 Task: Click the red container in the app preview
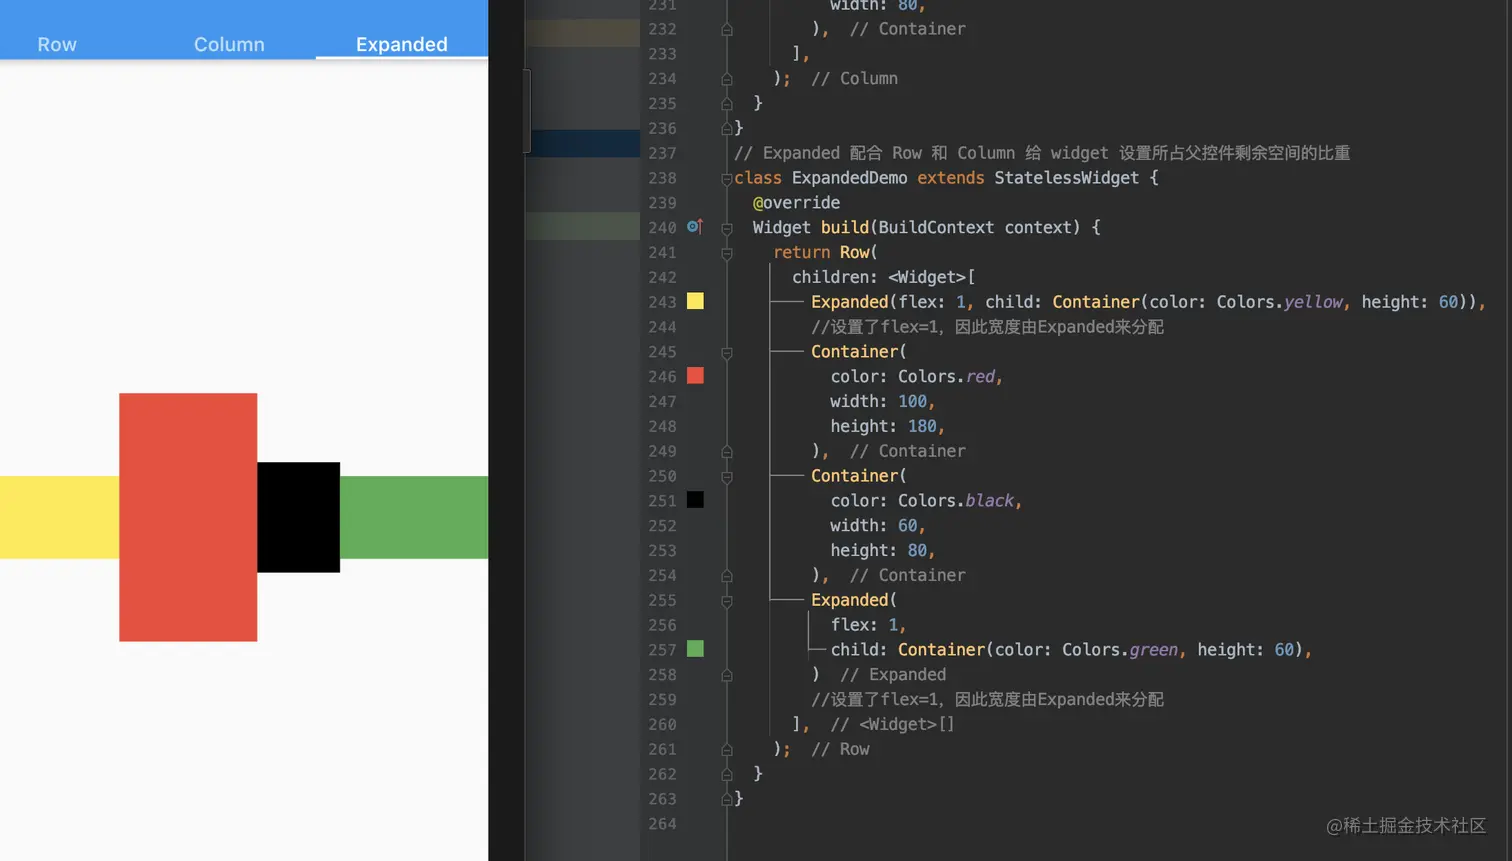[188, 517]
